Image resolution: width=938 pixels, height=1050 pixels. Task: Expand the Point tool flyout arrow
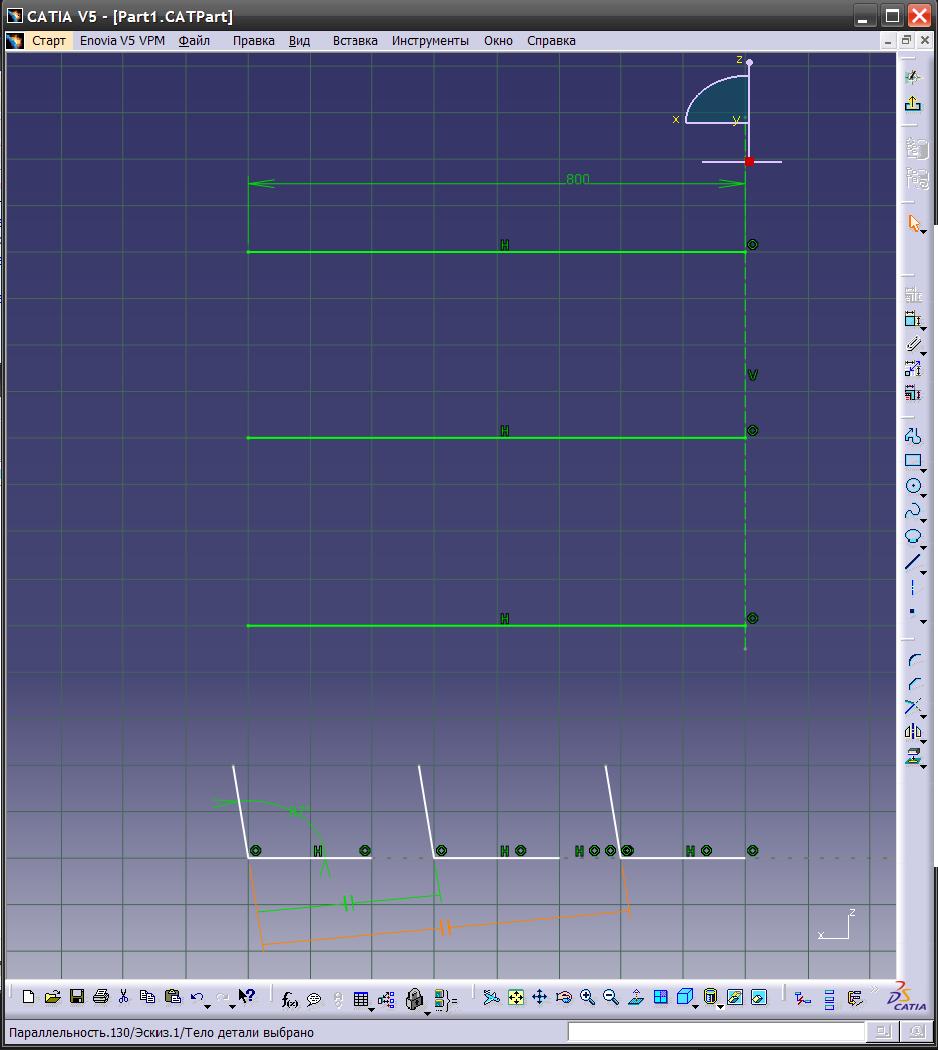(924, 622)
